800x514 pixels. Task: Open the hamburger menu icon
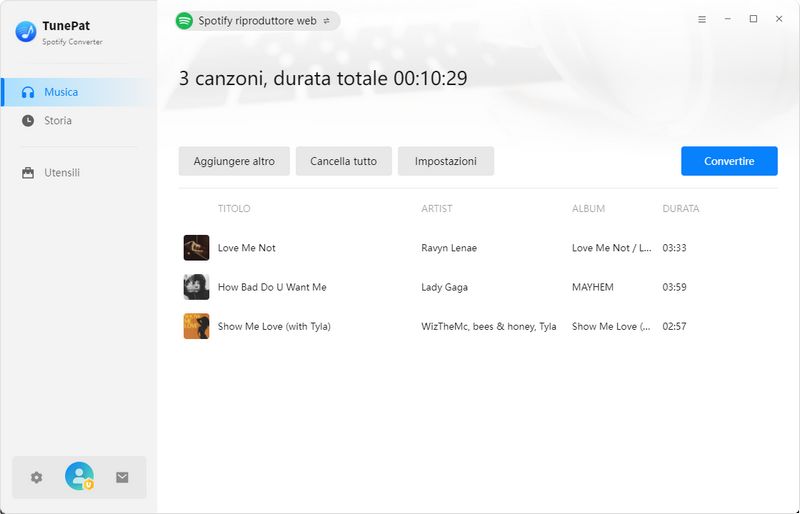point(702,19)
